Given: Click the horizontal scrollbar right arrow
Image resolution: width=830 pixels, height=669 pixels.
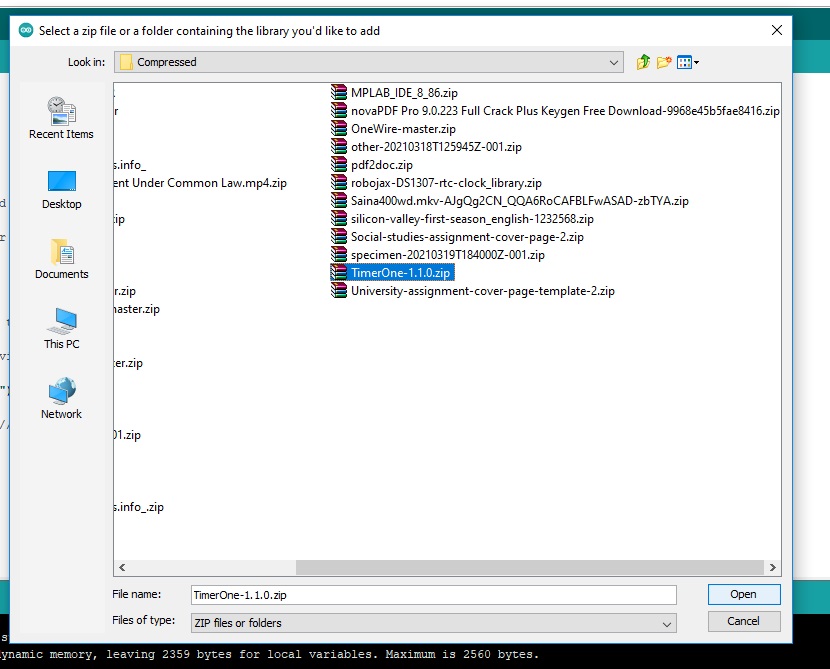Looking at the screenshot, I should (x=772, y=567).
